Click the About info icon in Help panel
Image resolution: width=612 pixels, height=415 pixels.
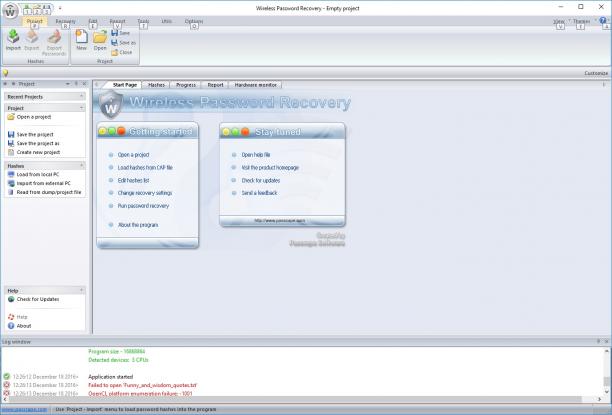point(11,326)
